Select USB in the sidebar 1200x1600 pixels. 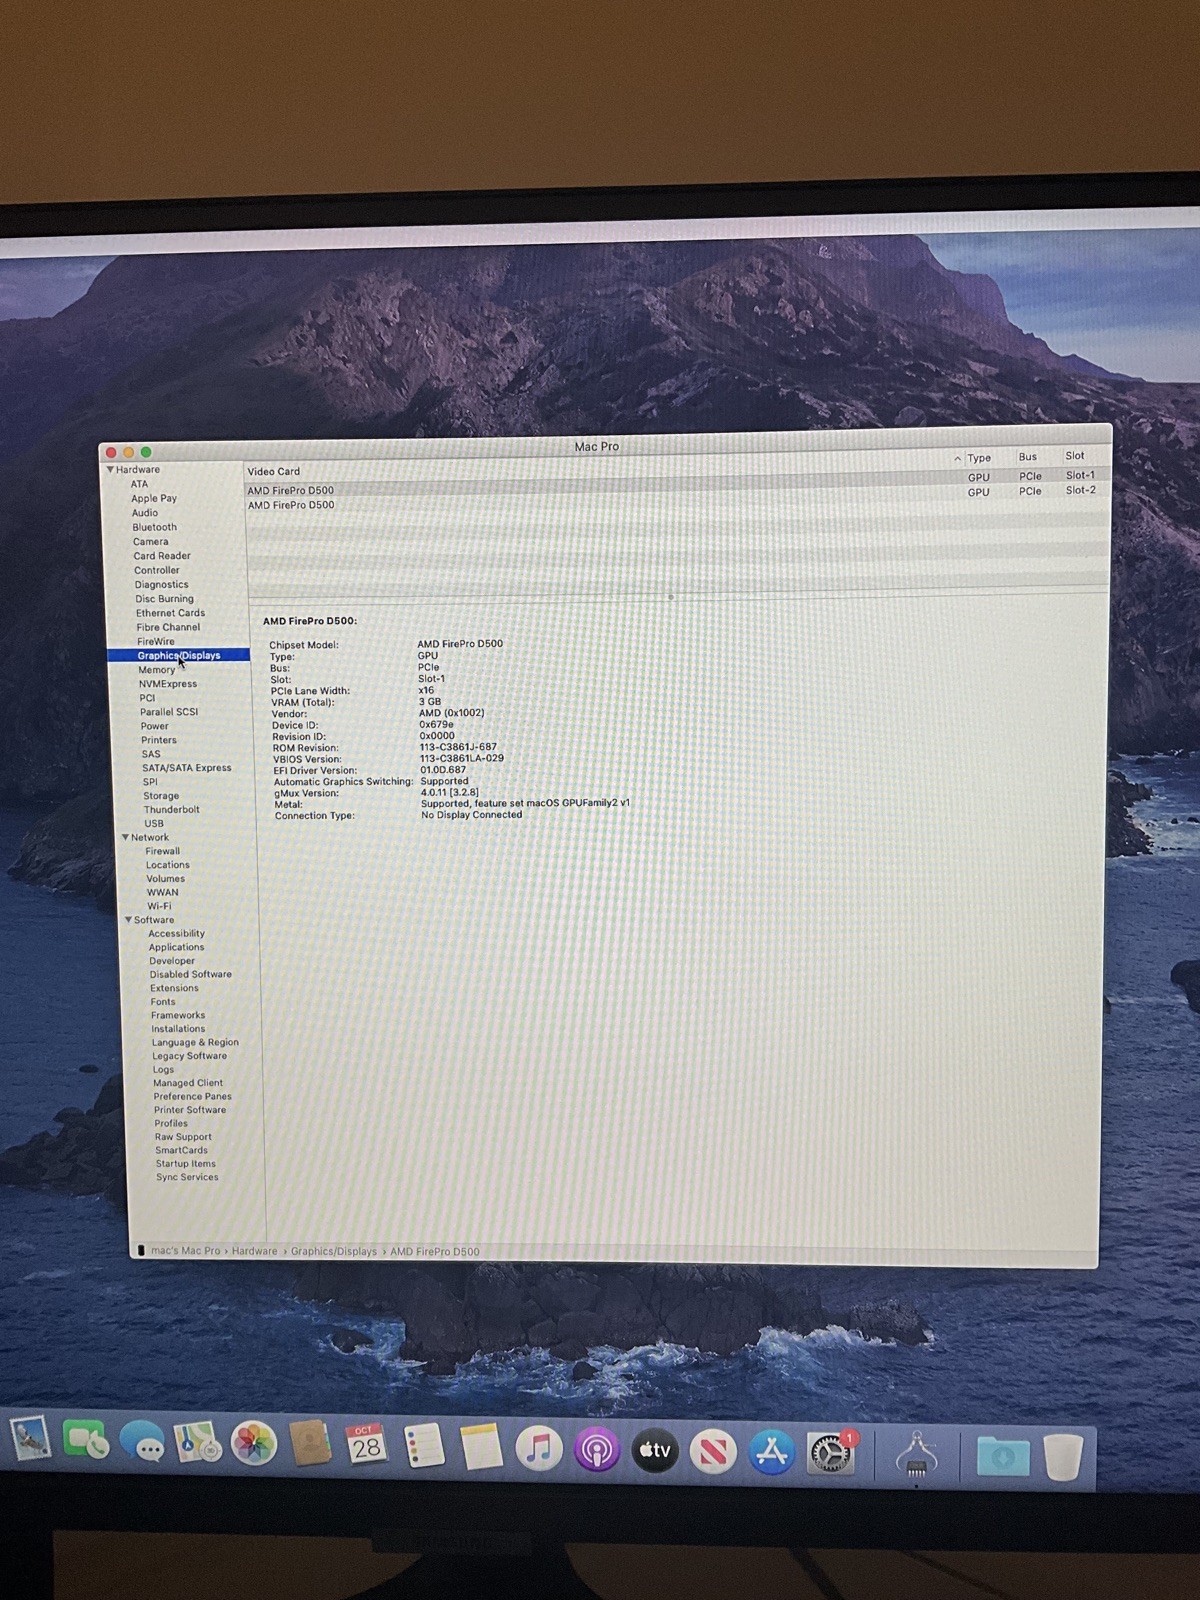[154, 824]
